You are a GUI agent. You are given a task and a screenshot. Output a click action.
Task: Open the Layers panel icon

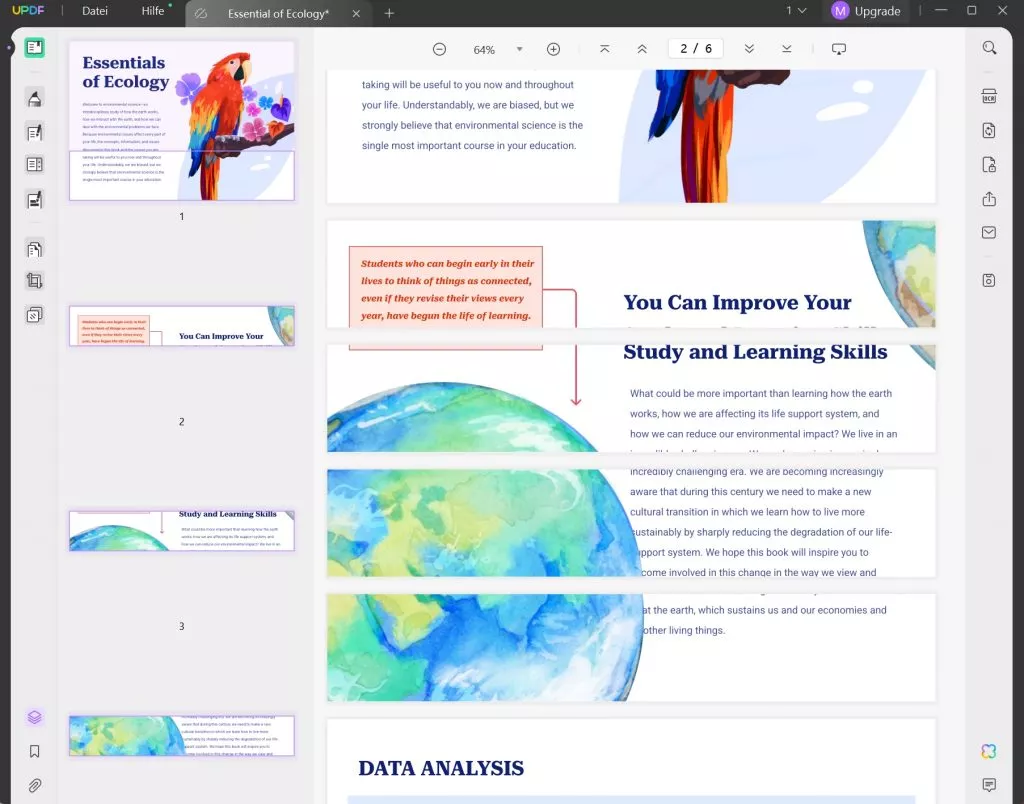(35, 717)
